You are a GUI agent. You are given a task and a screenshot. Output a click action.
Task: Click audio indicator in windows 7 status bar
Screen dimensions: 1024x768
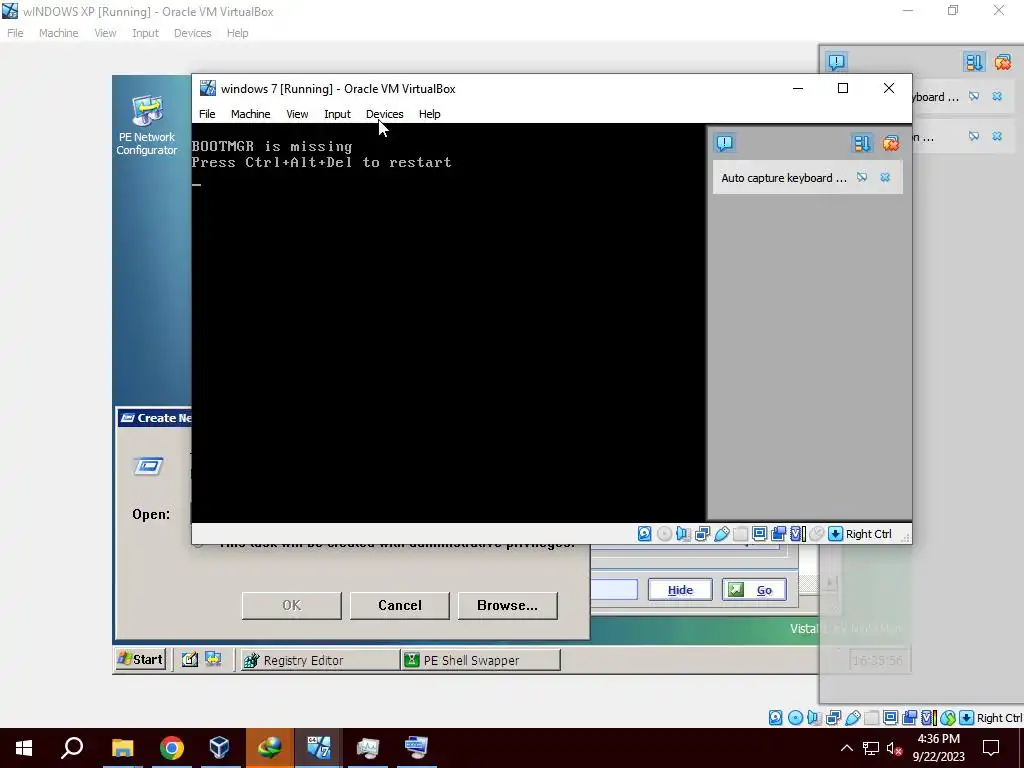tap(683, 534)
